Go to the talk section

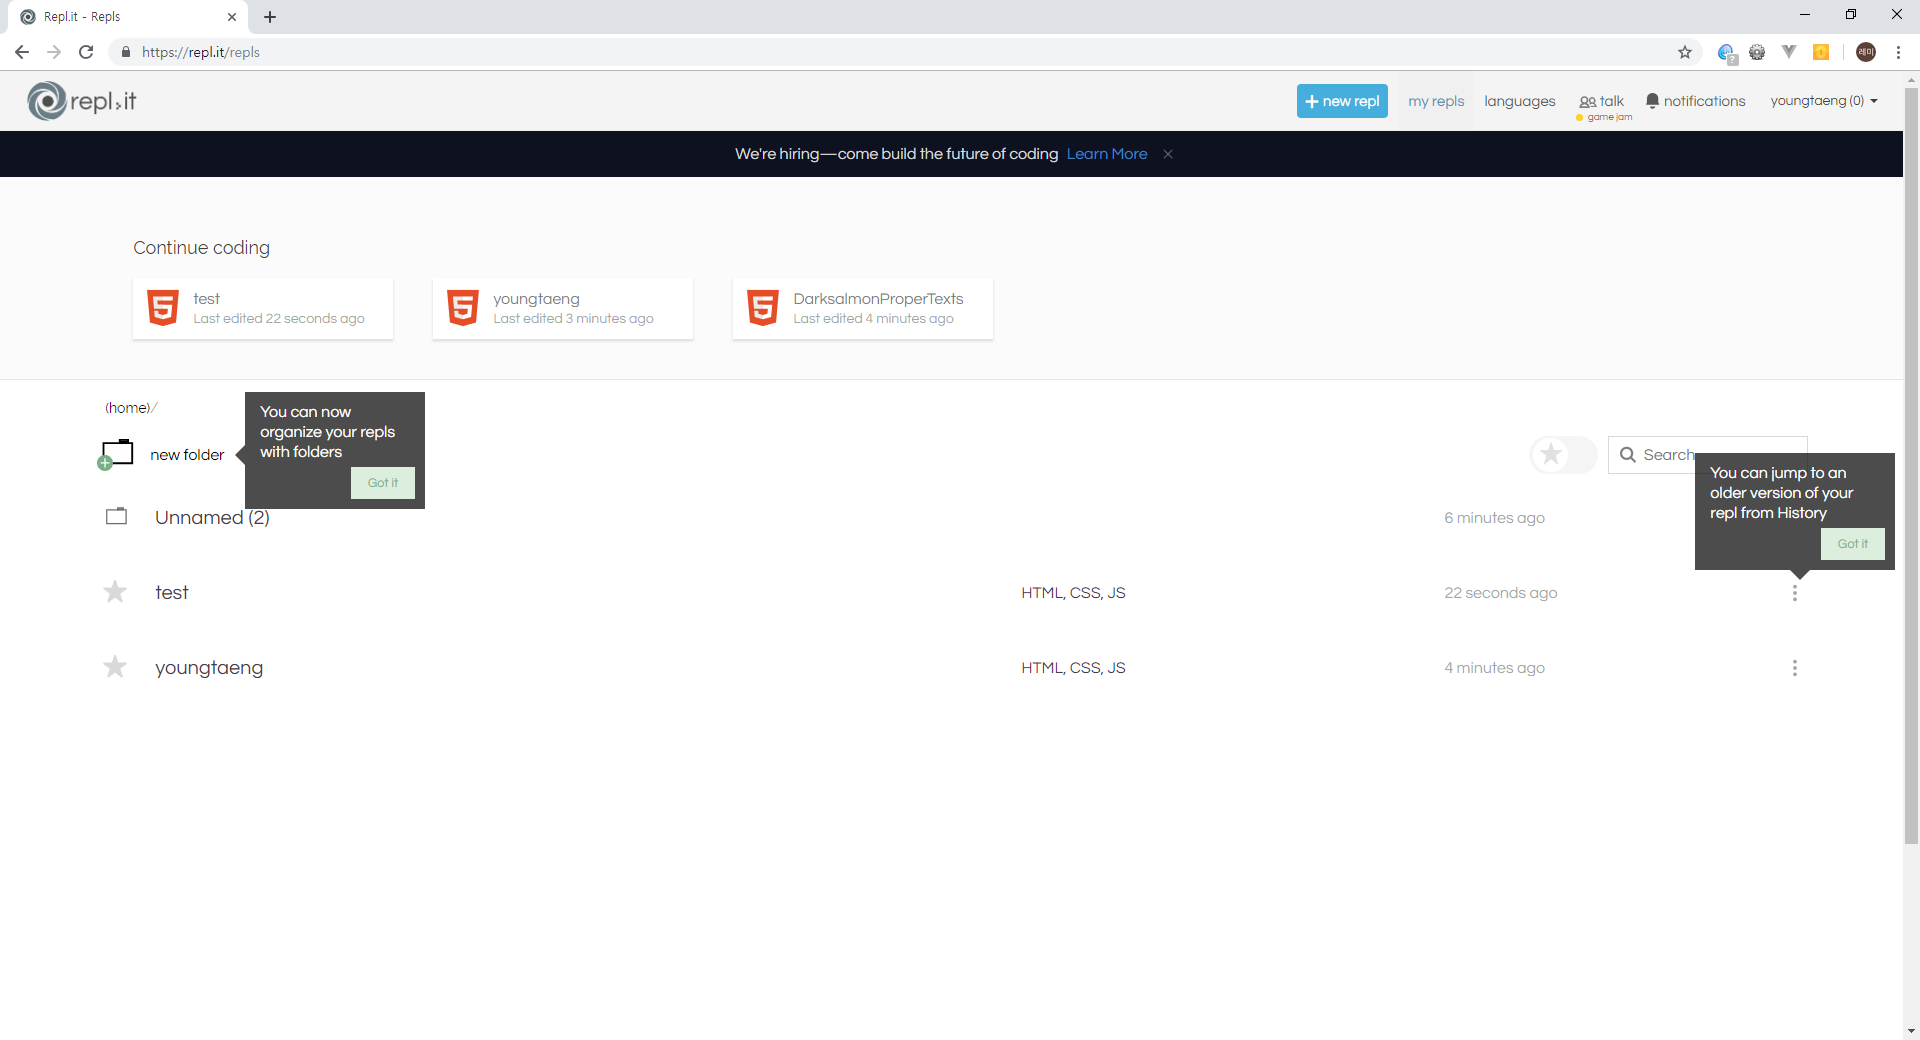pyautogui.click(x=1602, y=101)
